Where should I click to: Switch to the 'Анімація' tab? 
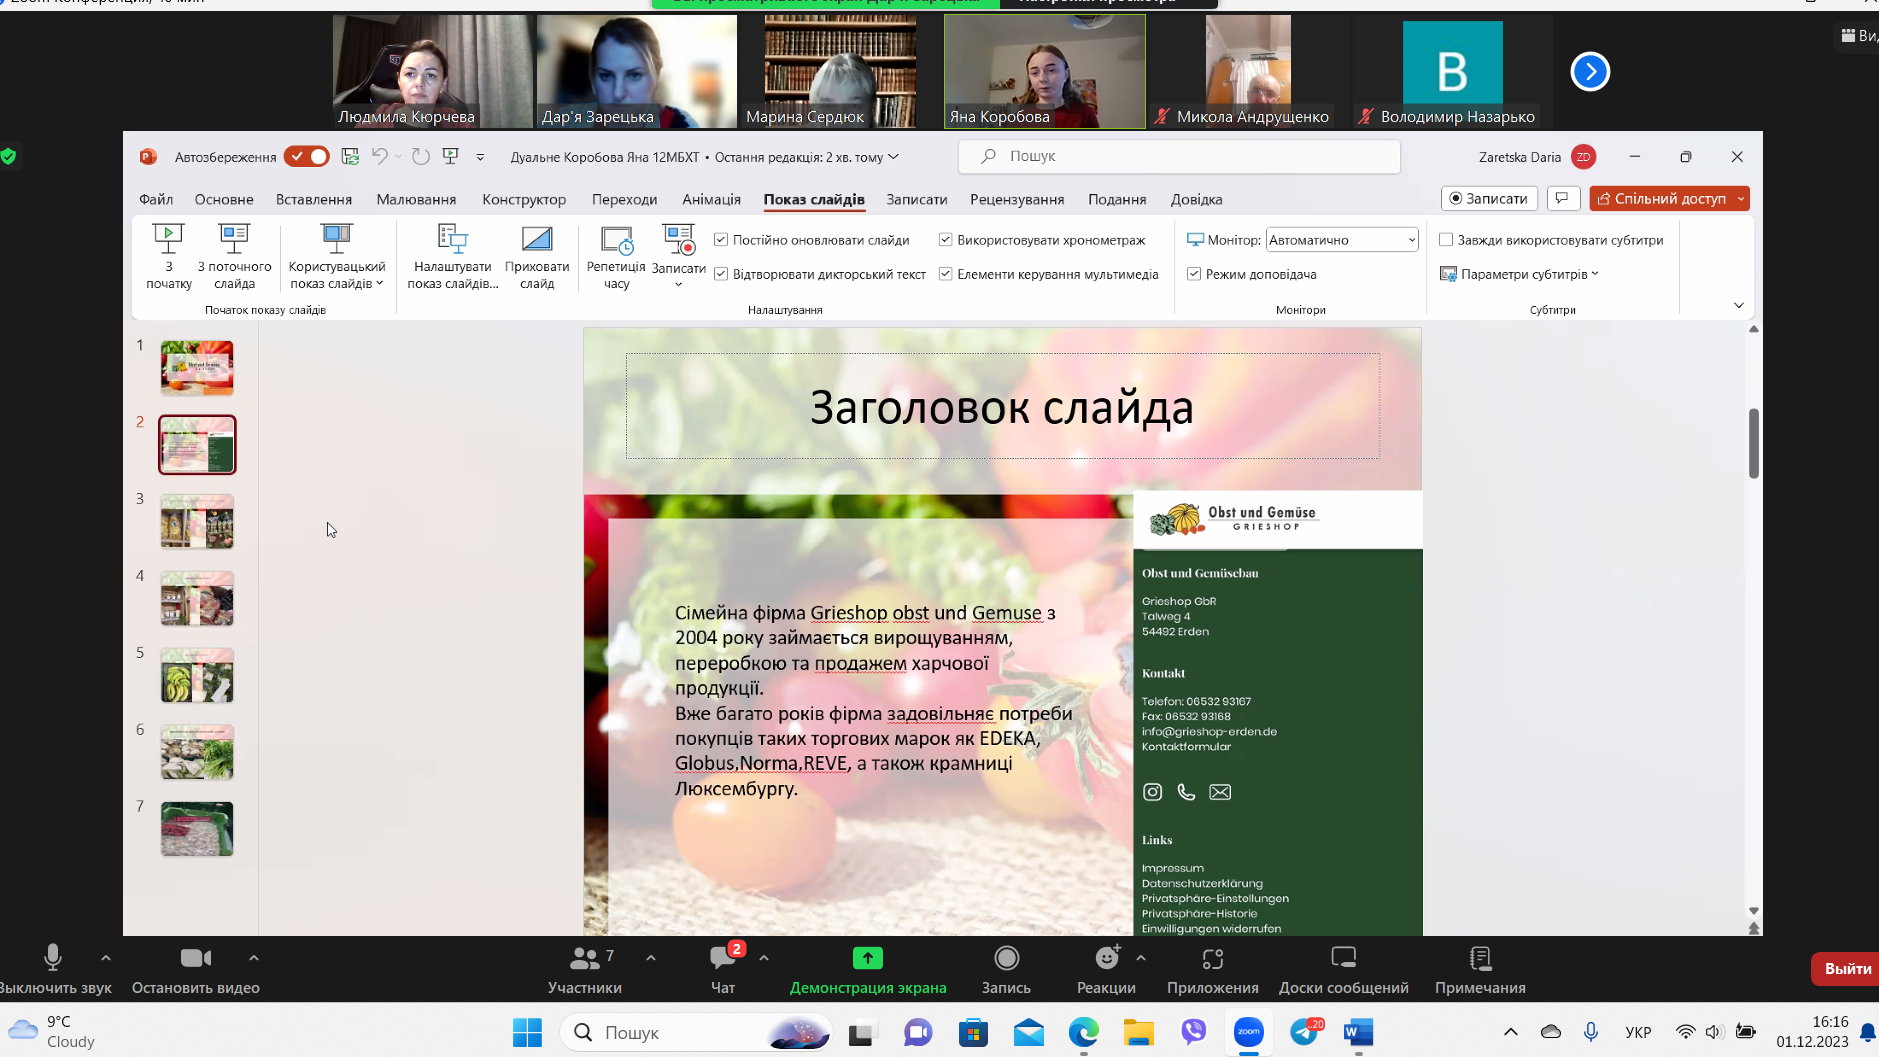point(711,199)
